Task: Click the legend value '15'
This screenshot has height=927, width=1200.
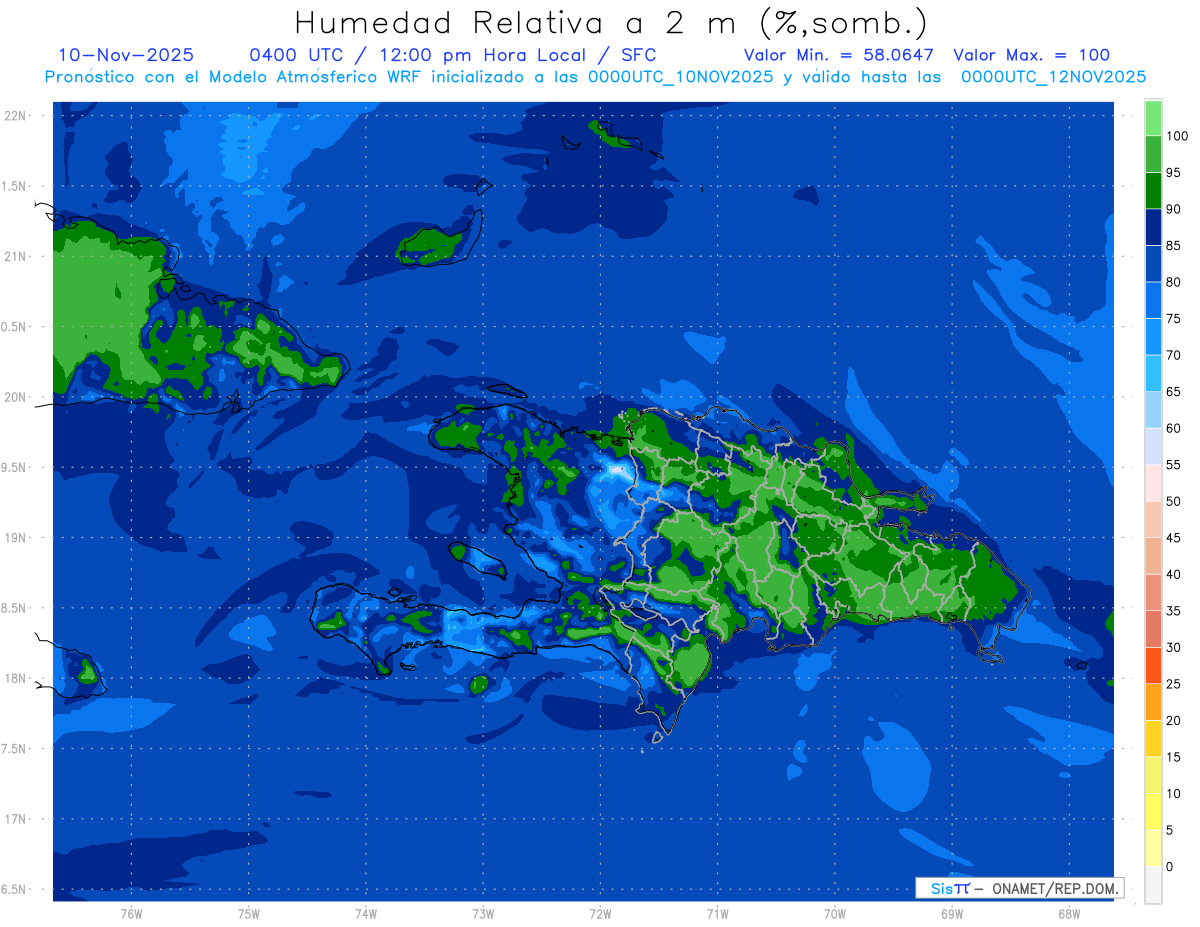Action: pyautogui.click(x=1173, y=757)
